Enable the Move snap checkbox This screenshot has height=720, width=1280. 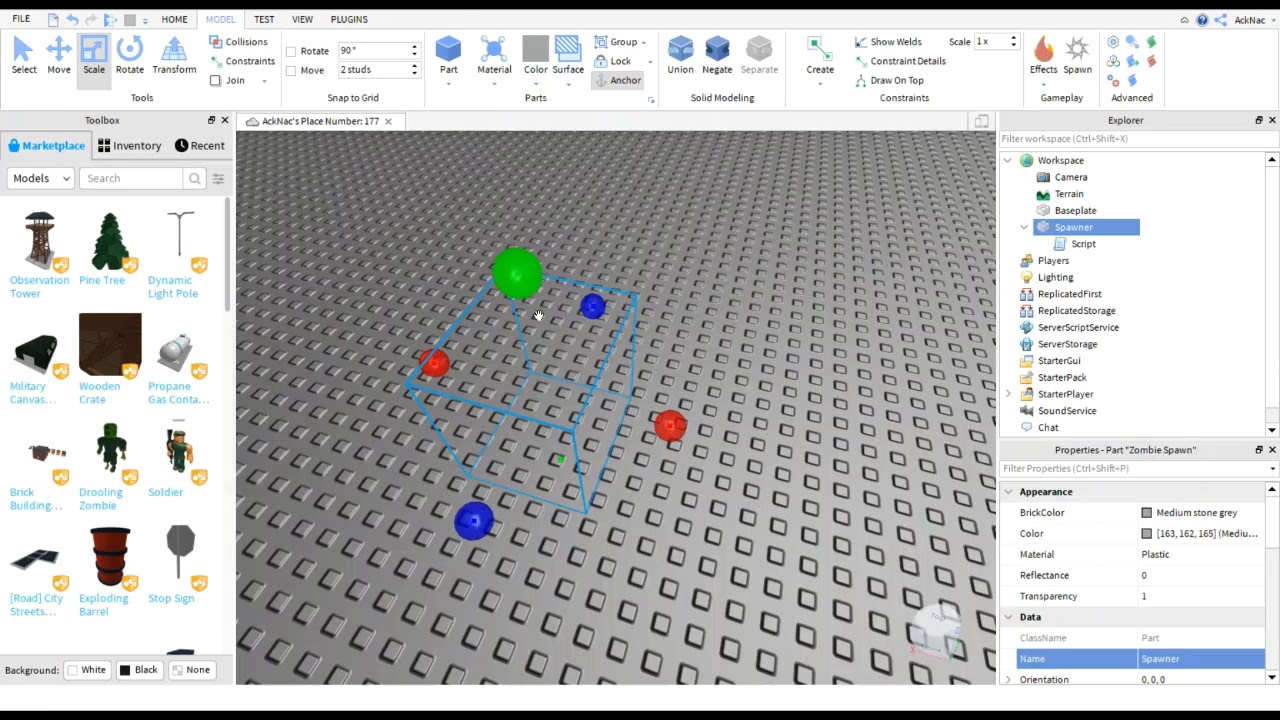click(291, 70)
